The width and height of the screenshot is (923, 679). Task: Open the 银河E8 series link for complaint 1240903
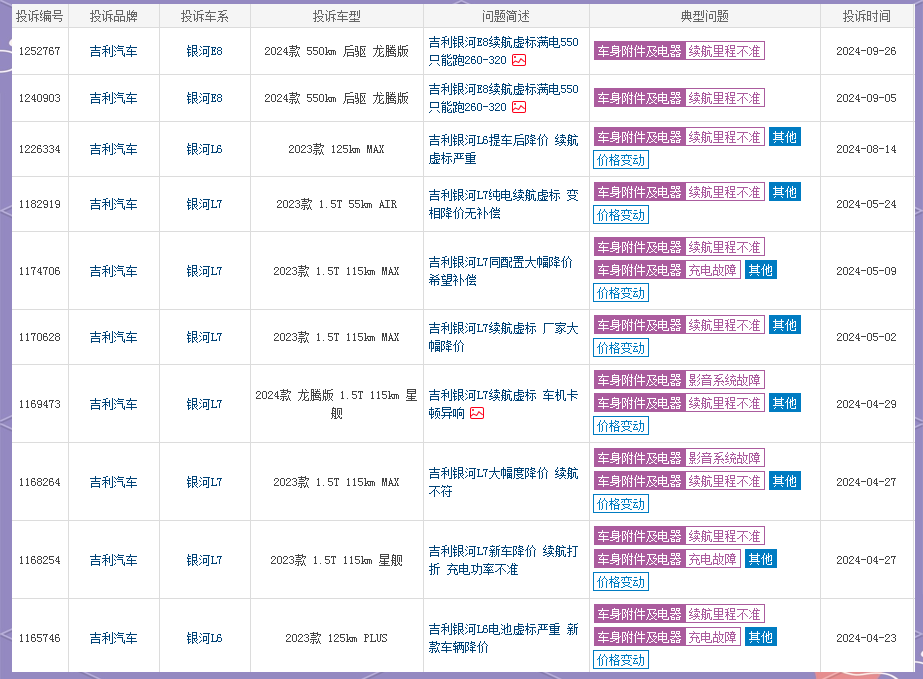click(204, 98)
